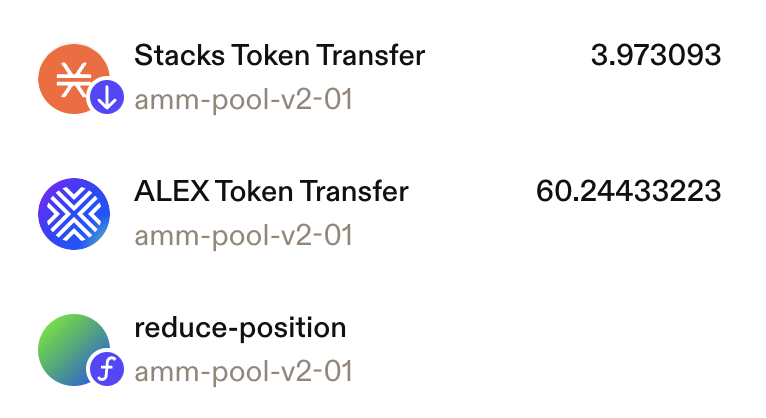Click the word Transfer in Stacks row

pyautogui.click(x=371, y=55)
